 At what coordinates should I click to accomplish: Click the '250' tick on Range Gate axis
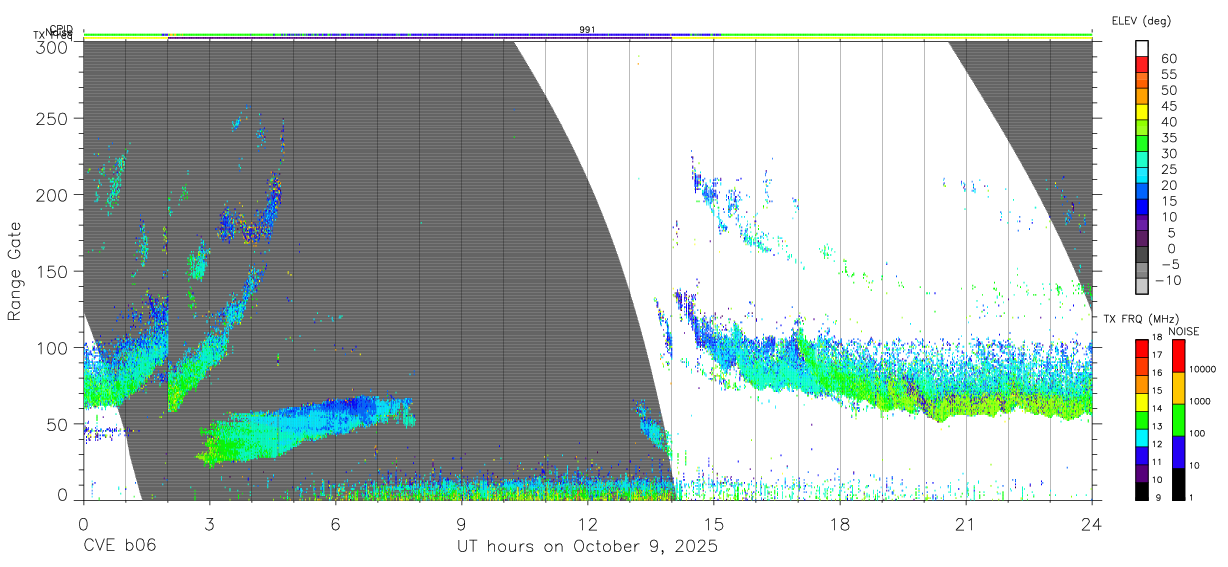[54, 119]
